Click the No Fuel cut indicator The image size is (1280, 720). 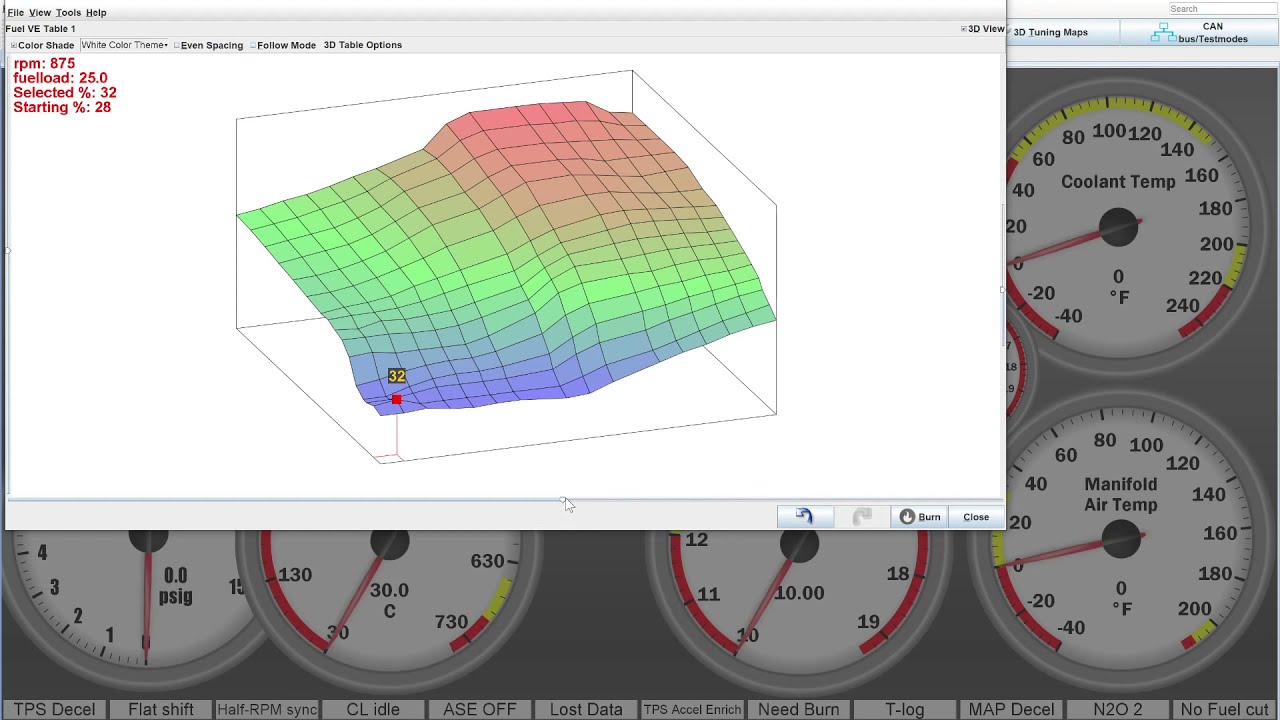click(1225, 709)
